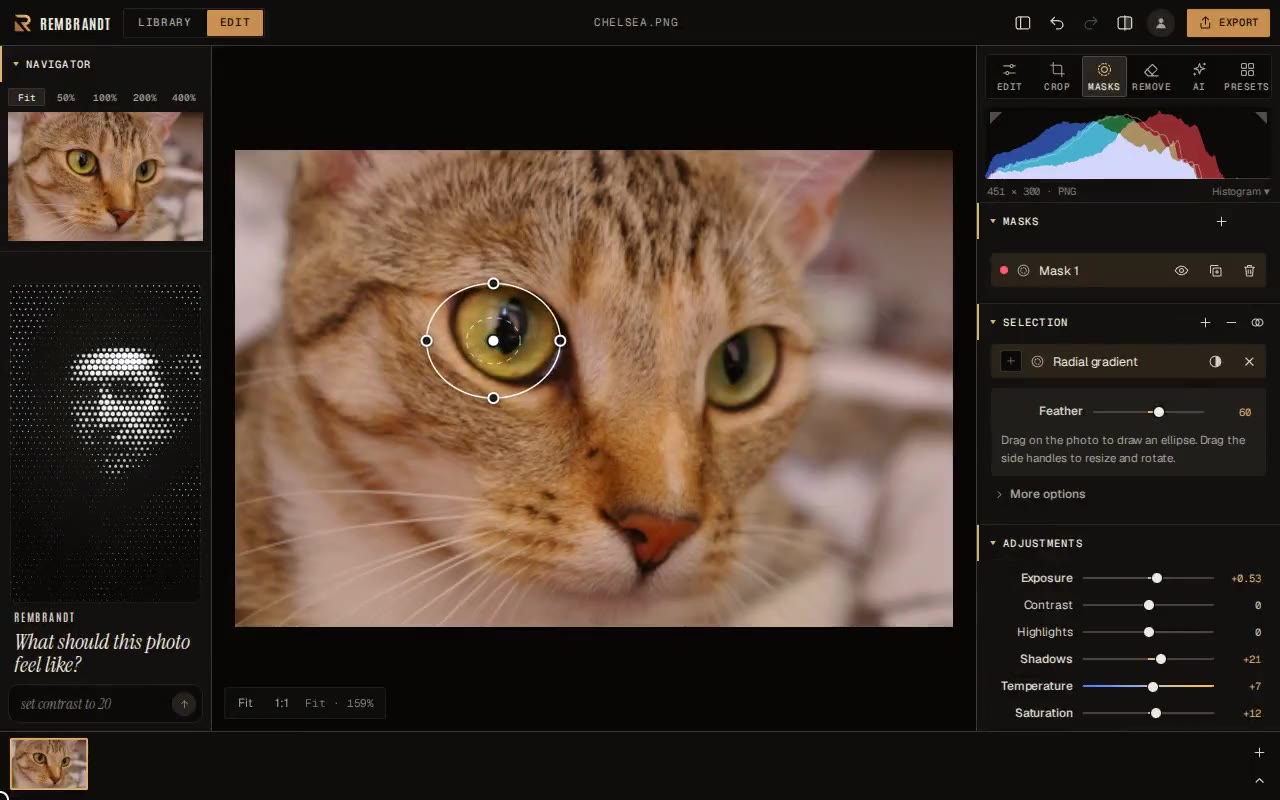This screenshot has width=1280, height=800.
Task: Add to selection with the plus icon
Action: point(1205,322)
